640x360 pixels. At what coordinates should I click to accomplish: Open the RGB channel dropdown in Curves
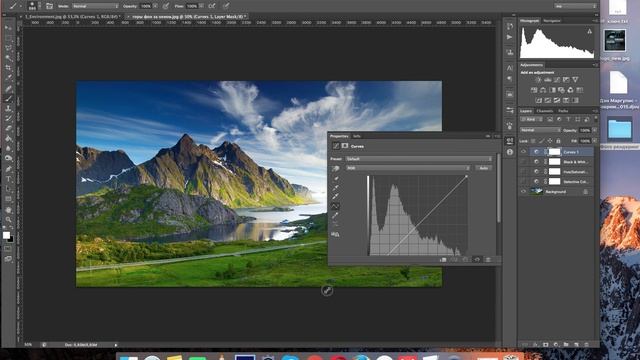(x=408, y=168)
